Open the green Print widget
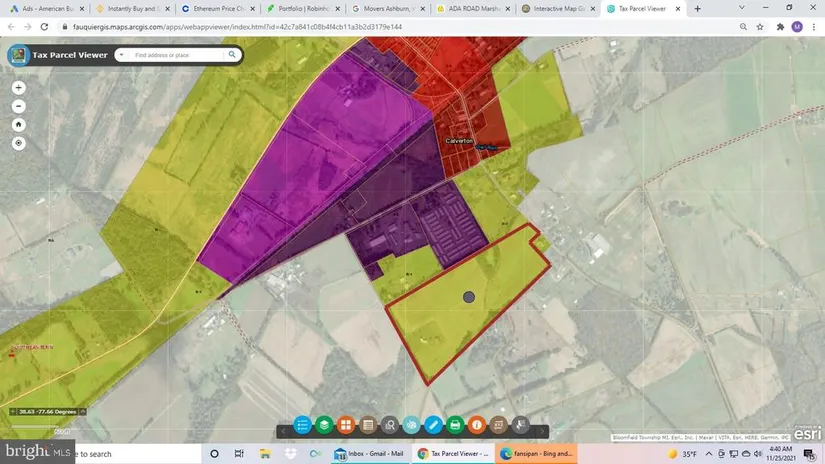825x464 pixels. click(455, 425)
